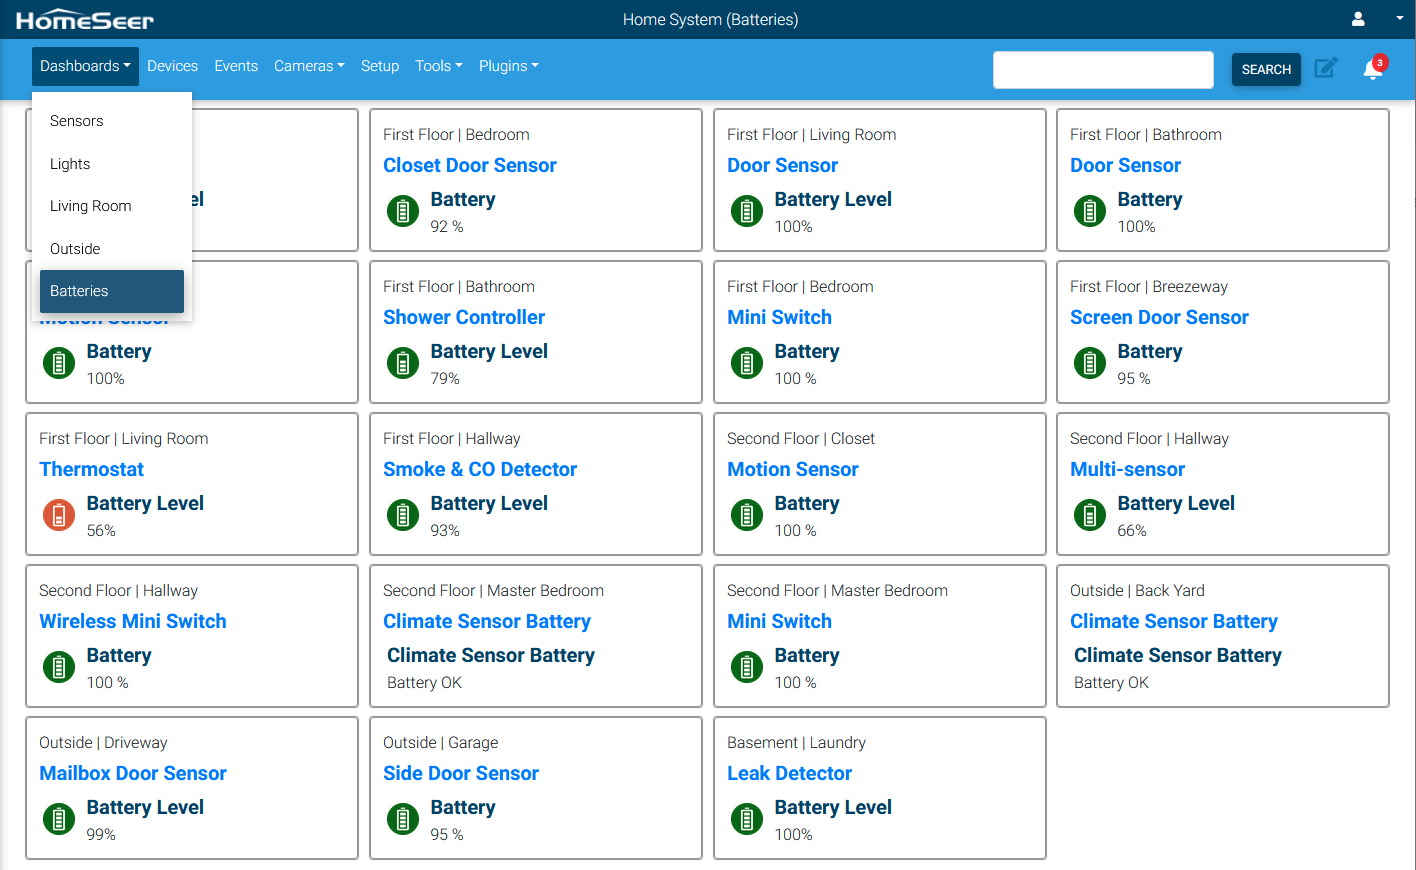The image size is (1416, 870).
Task: Click the Leak Detector battery icon
Action: pyautogui.click(x=747, y=819)
